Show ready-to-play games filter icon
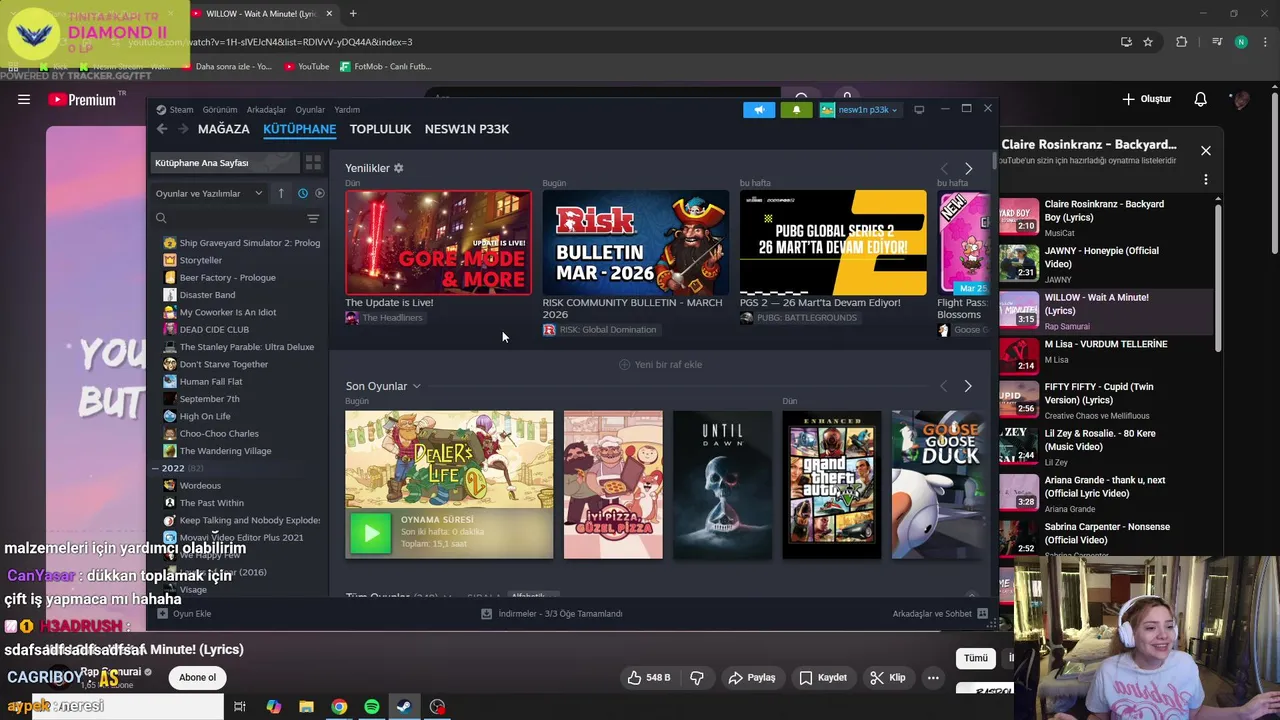 point(320,193)
